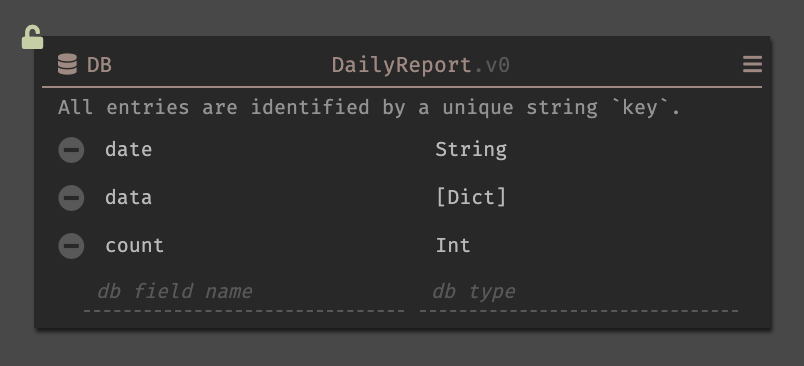Edit the data field name
This screenshot has width=804, height=366.
(x=128, y=197)
